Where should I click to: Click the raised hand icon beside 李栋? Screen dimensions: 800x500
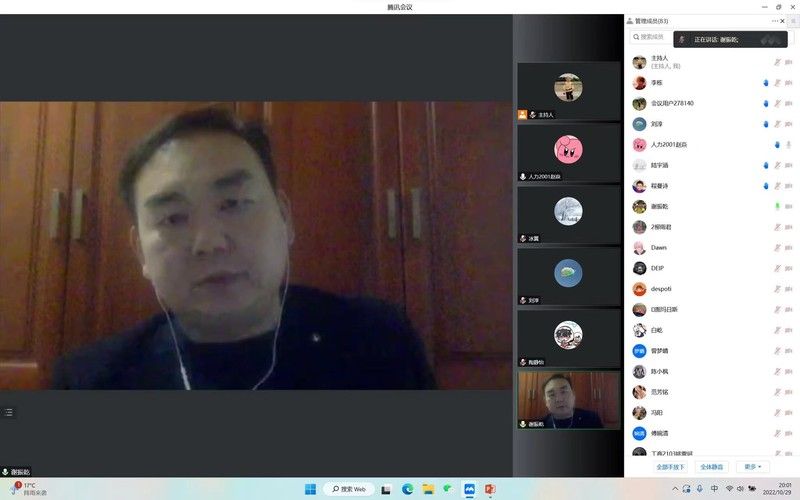click(765, 83)
